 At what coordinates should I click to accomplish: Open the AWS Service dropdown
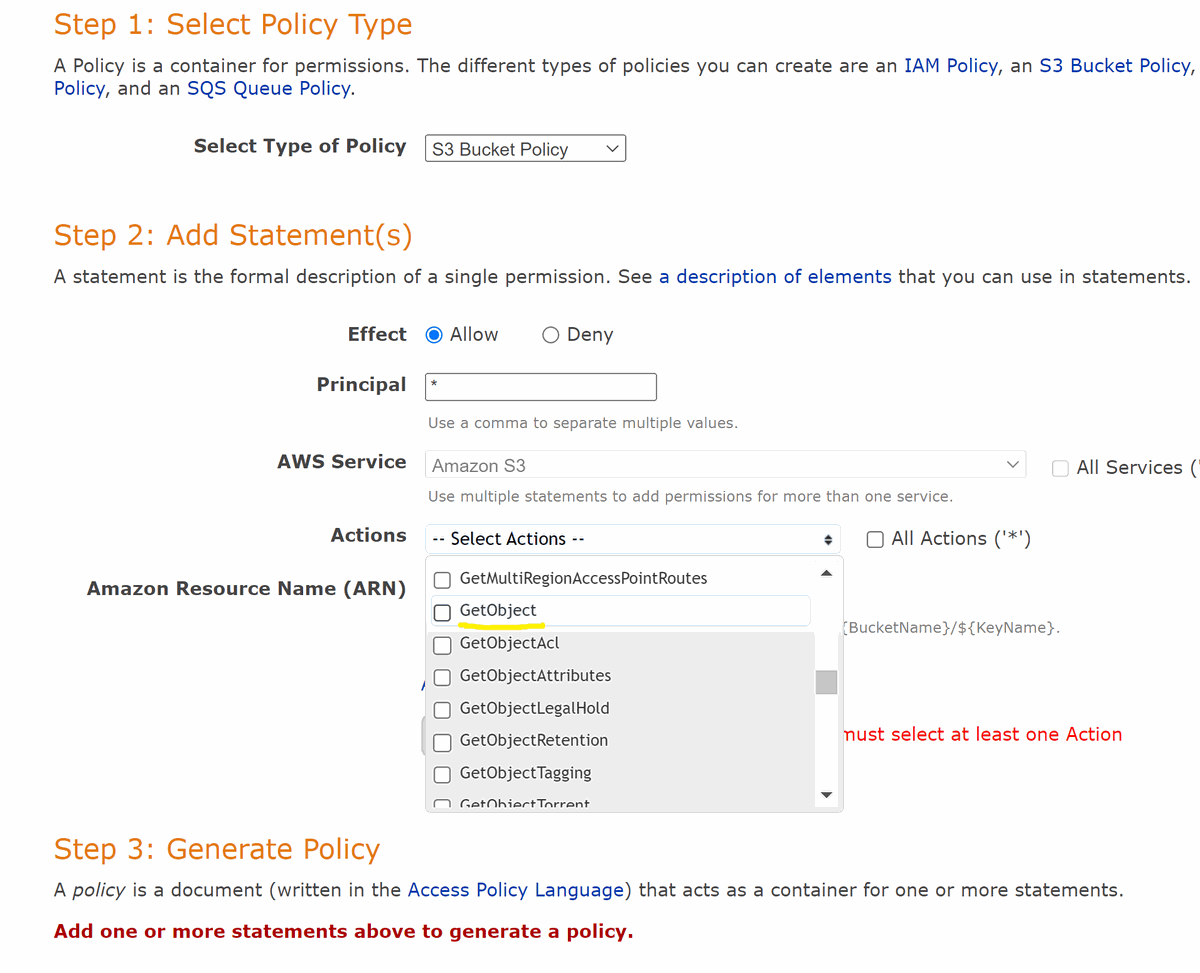click(x=725, y=465)
